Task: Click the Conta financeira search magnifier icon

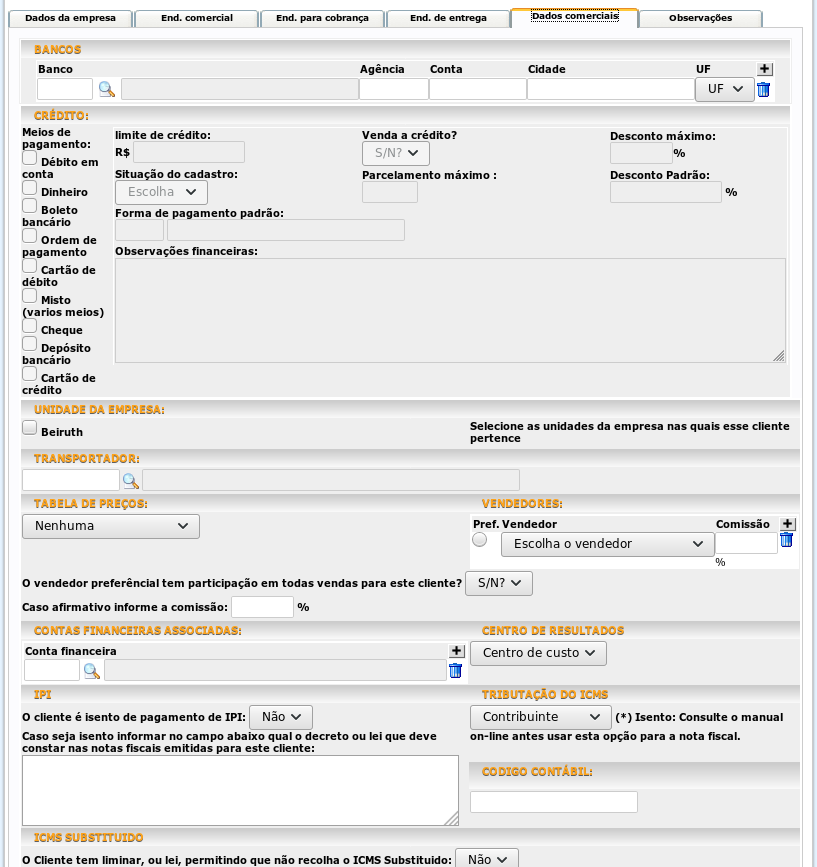Action: pyautogui.click(x=91, y=671)
